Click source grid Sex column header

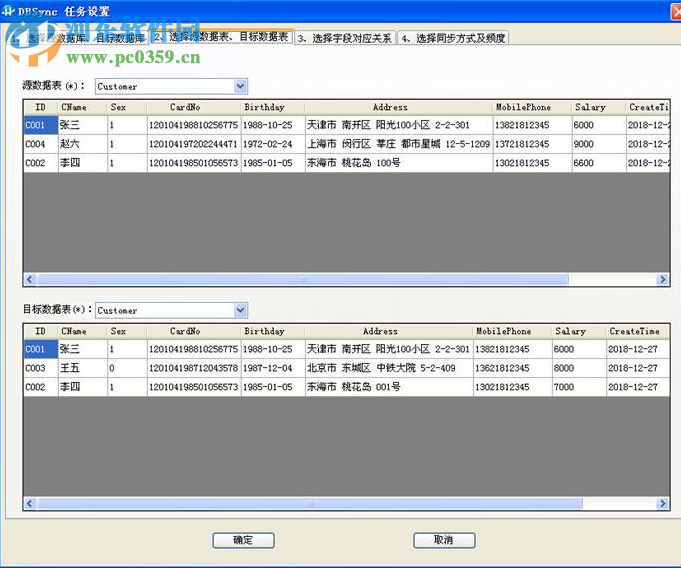point(127,107)
